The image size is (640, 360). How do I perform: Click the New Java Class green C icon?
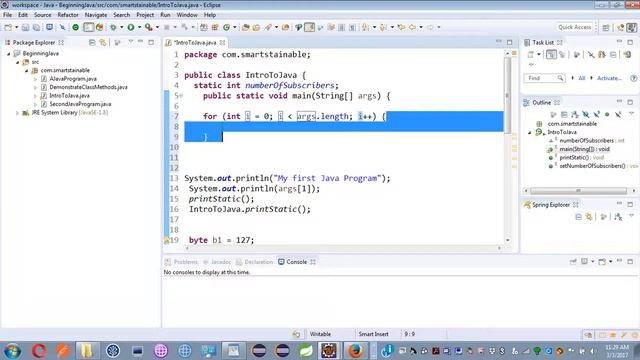[x=226, y=27]
